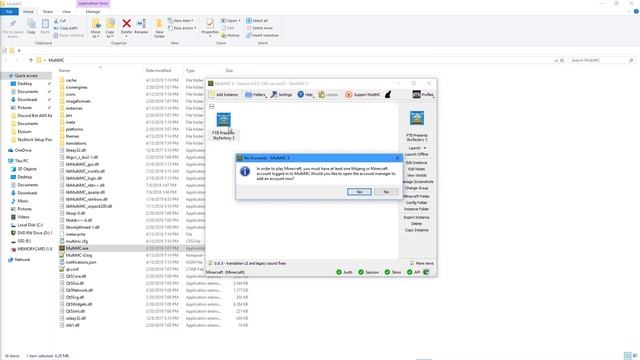Click the Auth status indicator

(344, 272)
